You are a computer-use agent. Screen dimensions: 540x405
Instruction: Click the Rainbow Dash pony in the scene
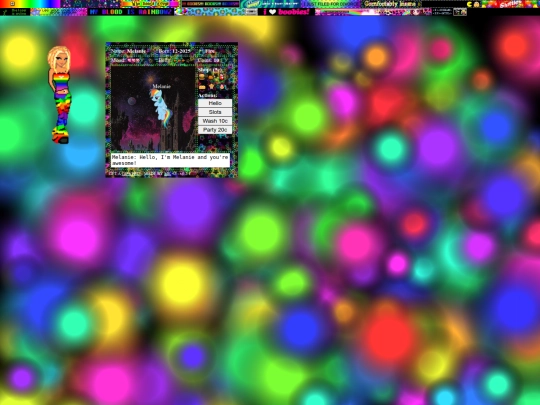click(160, 108)
